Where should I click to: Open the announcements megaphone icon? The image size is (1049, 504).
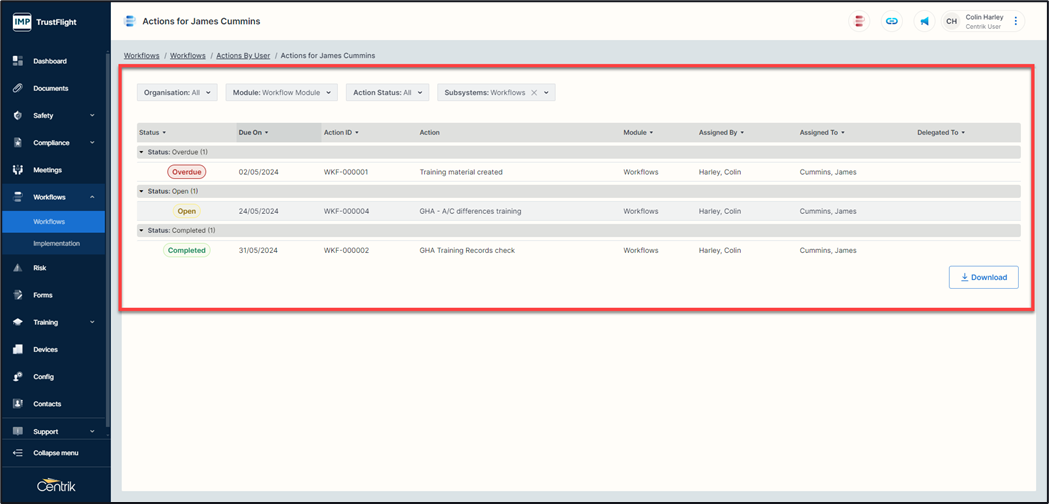pos(924,21)
